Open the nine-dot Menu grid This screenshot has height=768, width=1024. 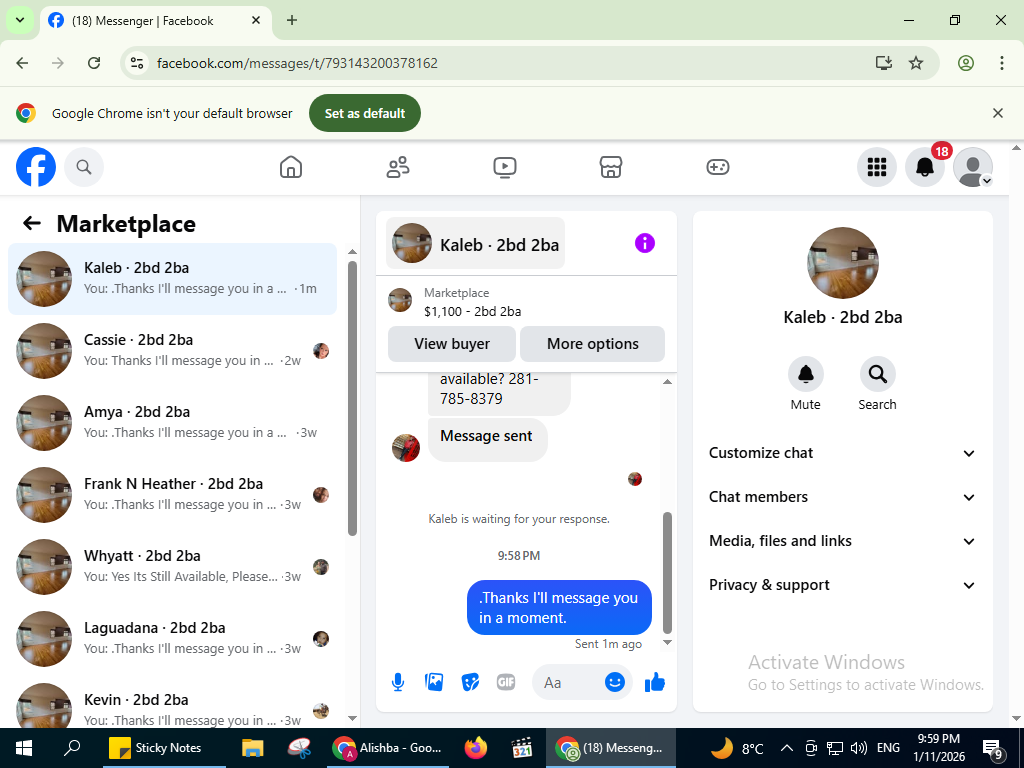tap(876, 167)
